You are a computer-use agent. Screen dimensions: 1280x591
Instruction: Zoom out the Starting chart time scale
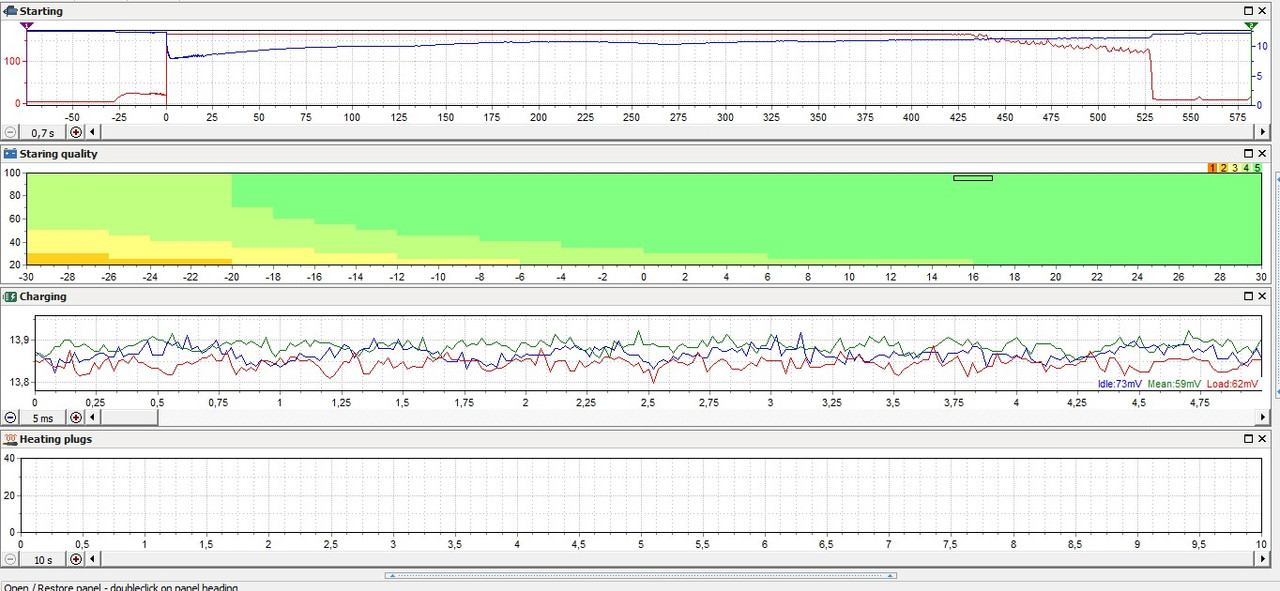pyautogui.click(x=10, y=132)
